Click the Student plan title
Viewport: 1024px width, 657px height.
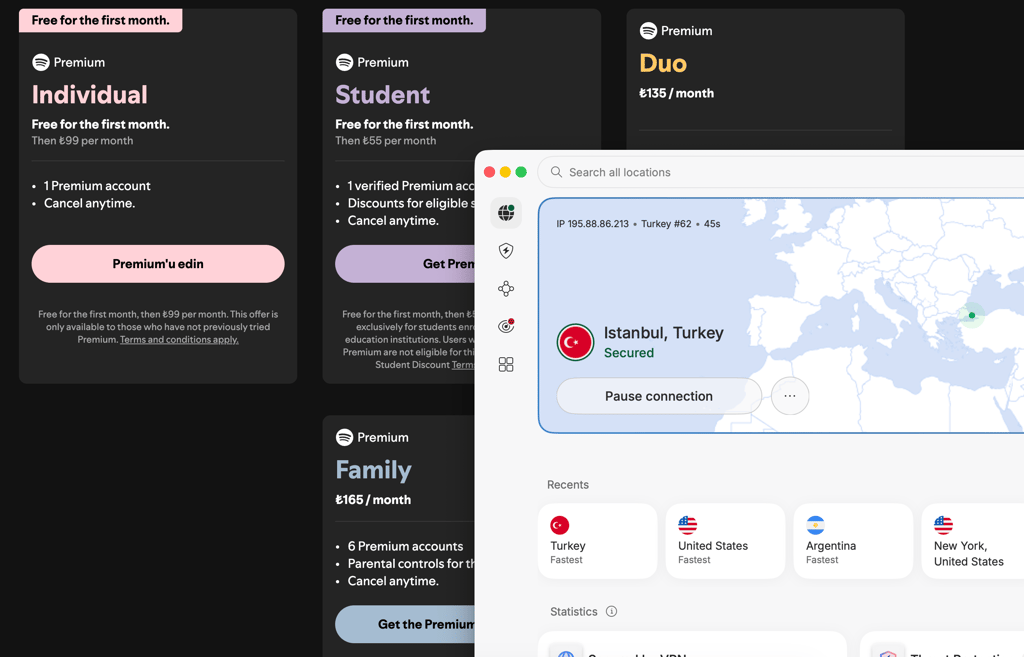pyautogui.click(x=383, y=95)
